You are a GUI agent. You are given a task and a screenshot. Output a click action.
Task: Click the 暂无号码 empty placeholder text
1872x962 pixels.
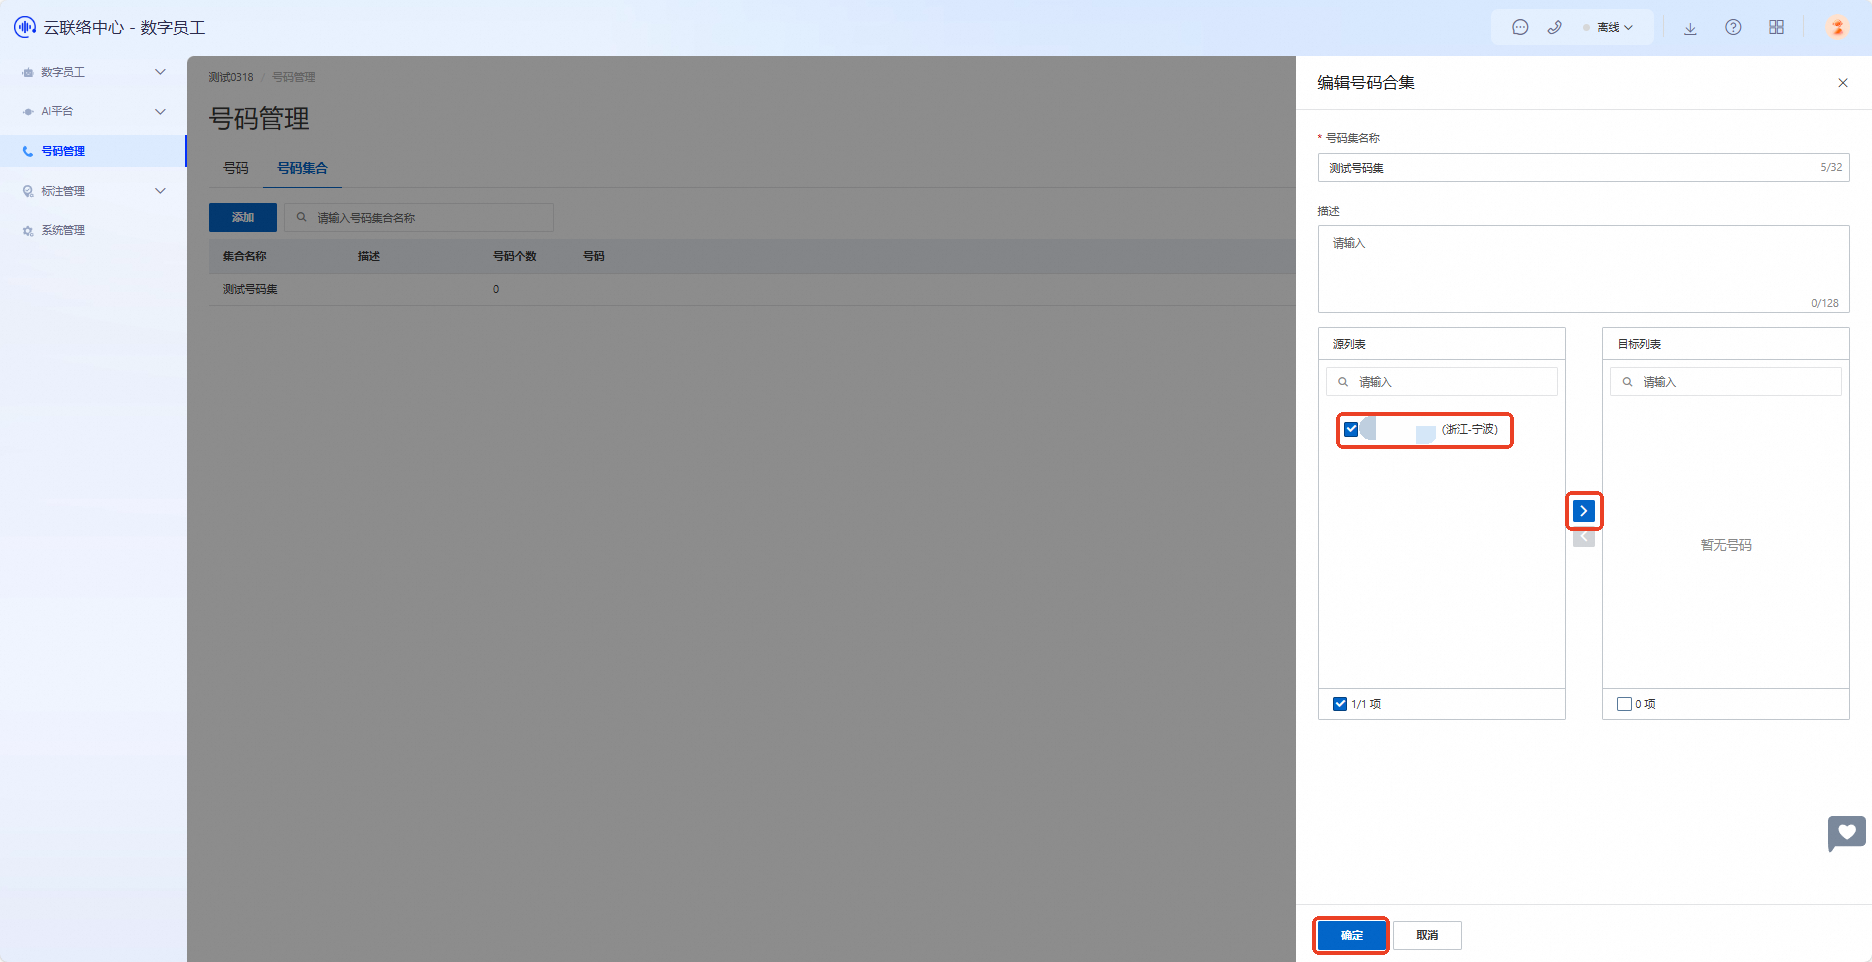pyautogui.click(x=1726, y=545)
